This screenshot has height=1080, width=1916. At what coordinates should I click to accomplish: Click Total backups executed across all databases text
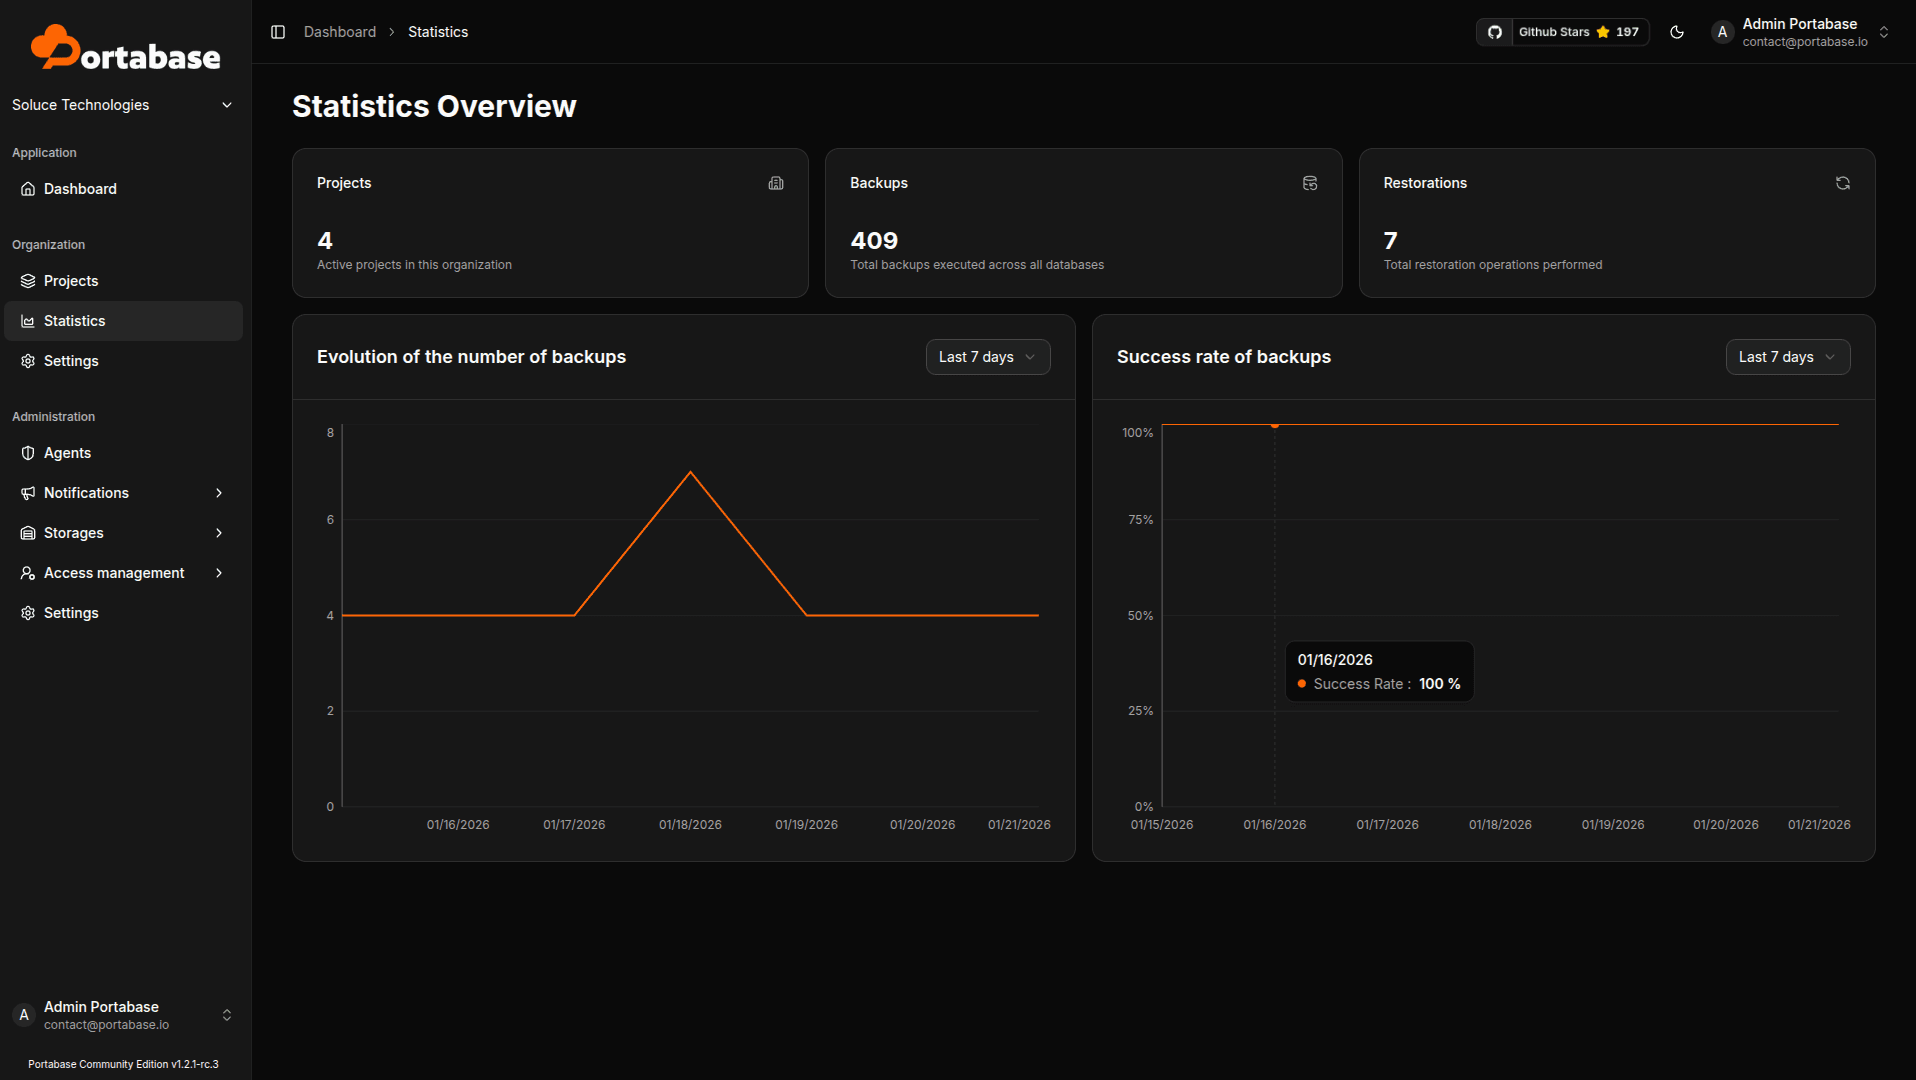(x=977, y=265)
